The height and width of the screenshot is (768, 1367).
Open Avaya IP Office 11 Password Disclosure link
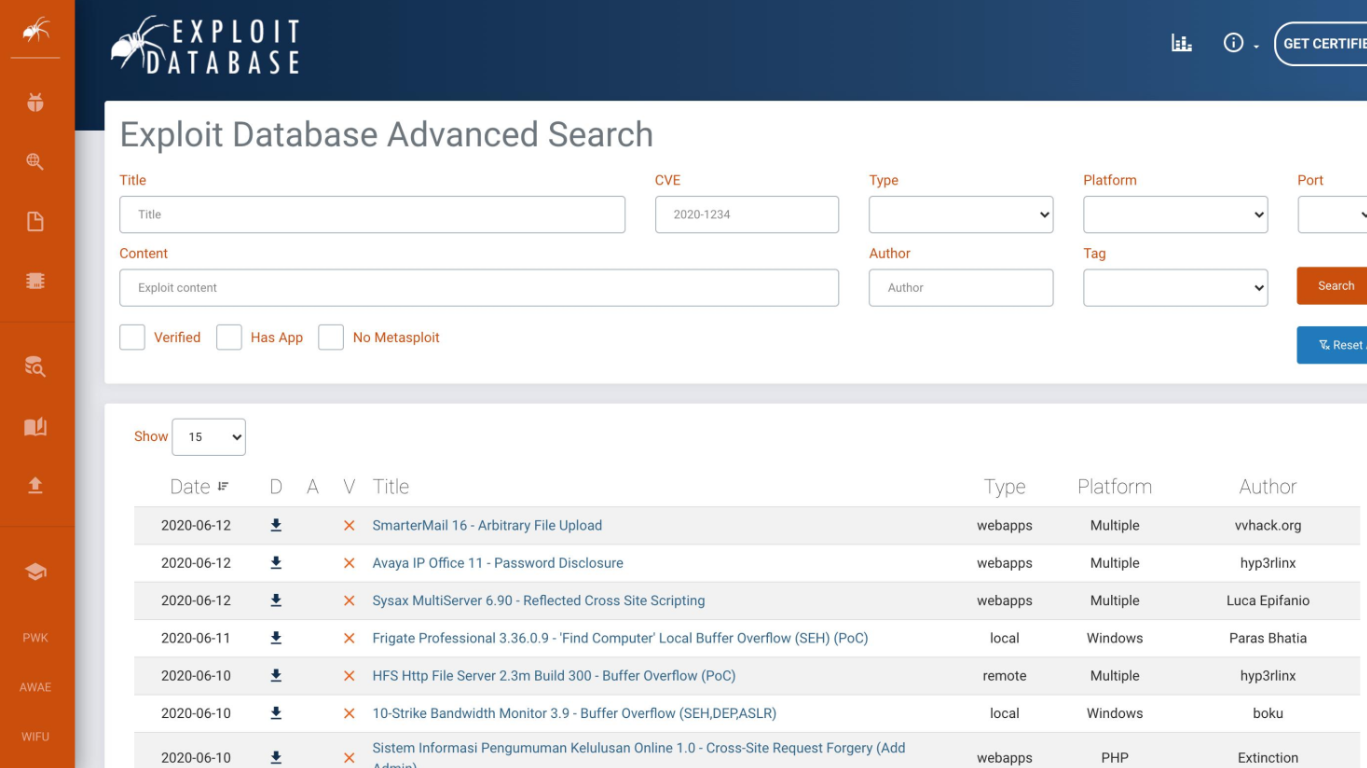point(497,563)
